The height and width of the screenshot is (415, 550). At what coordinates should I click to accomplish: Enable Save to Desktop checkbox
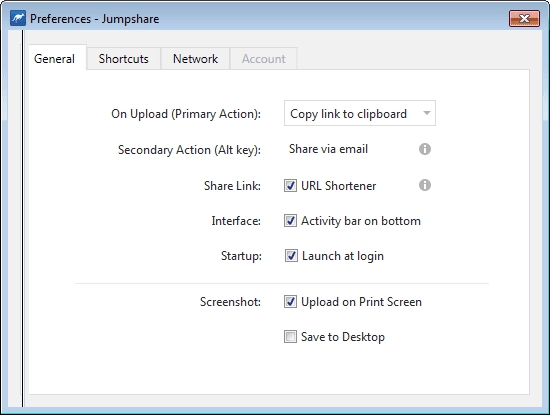click(x=290, y=337)
